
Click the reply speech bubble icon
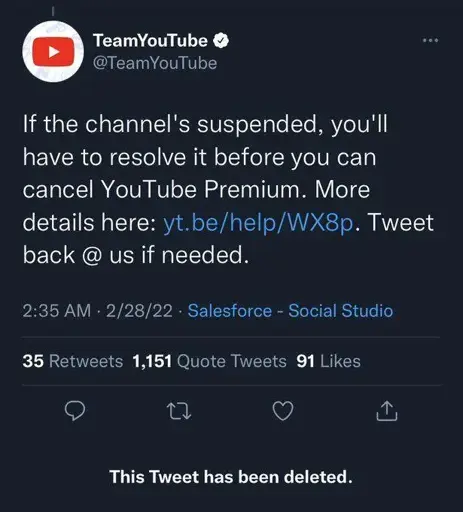tap(75, 411)
